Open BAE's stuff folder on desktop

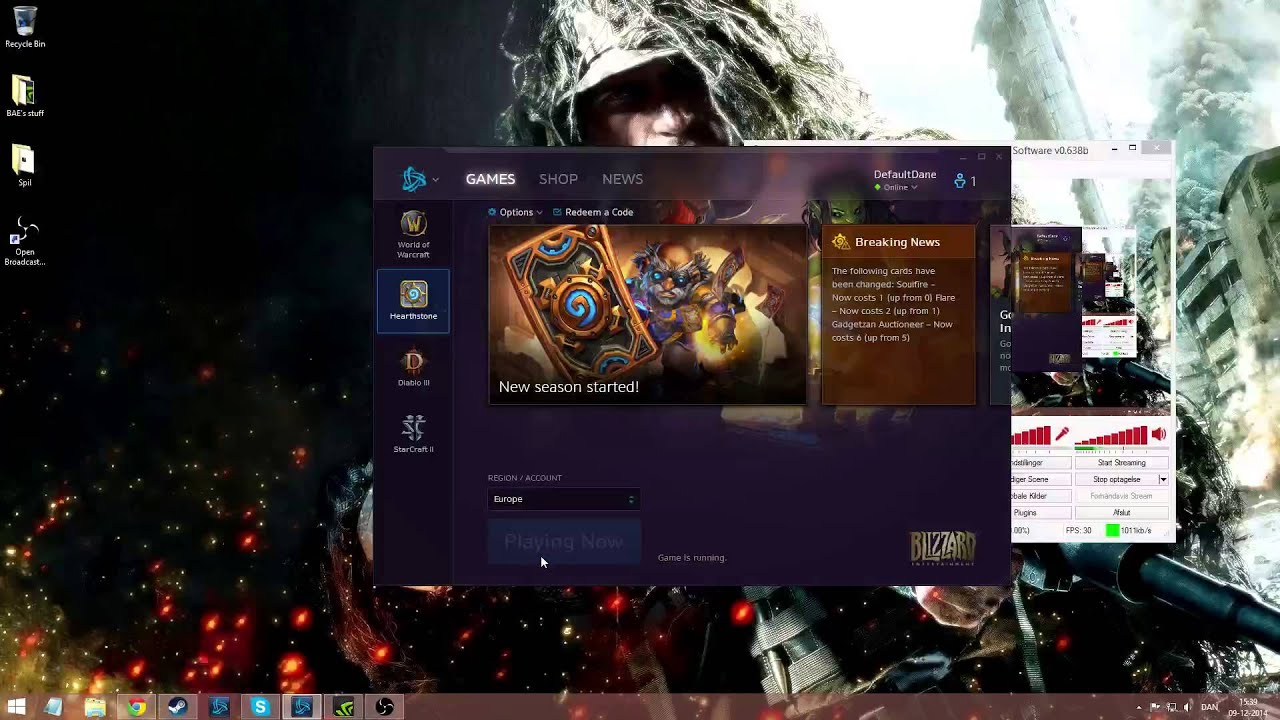point(25,97)
